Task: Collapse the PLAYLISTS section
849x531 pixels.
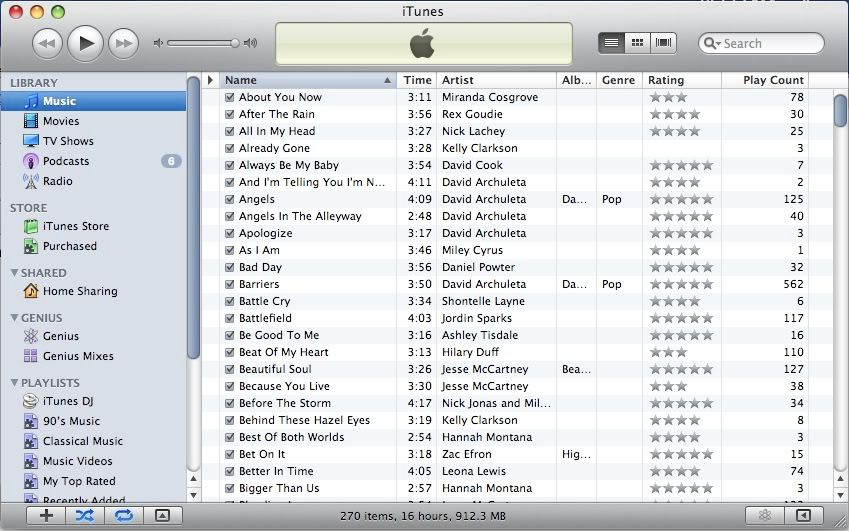Action: (x=15, y=383)
